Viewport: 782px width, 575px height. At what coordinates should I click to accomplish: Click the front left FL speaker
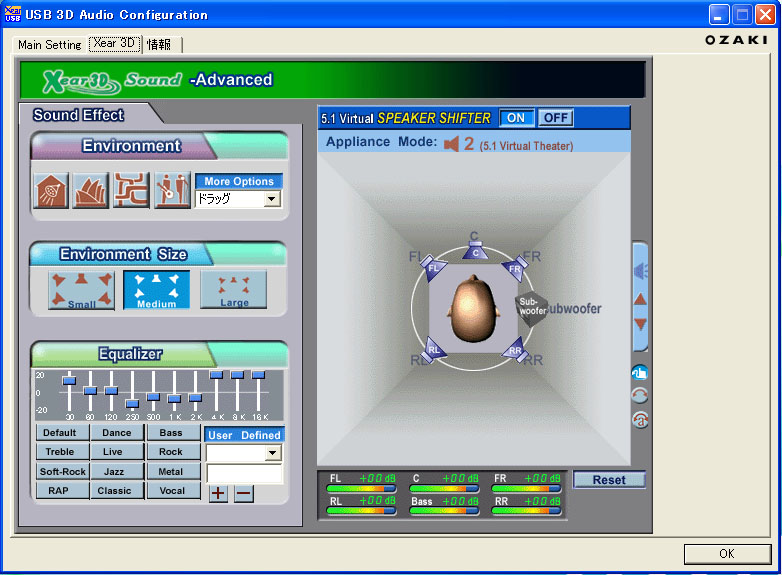coord(434,268)
